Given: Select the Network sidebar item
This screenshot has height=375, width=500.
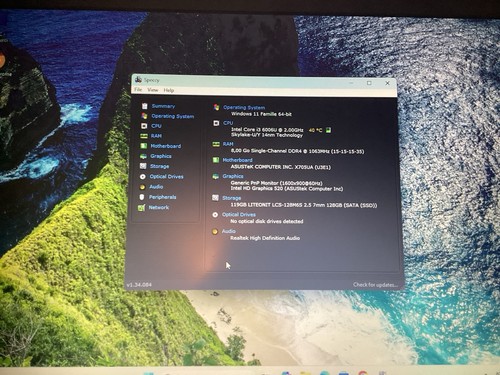Looking at the screenshot, I should coord(159,207).
